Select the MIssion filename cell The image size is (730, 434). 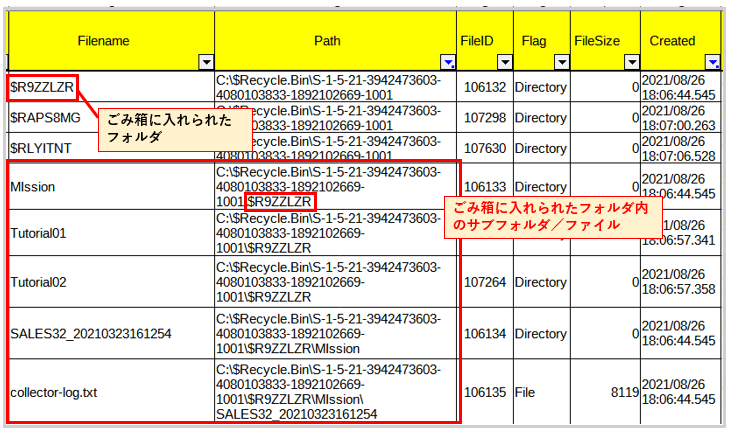click(x=111, y=187)
